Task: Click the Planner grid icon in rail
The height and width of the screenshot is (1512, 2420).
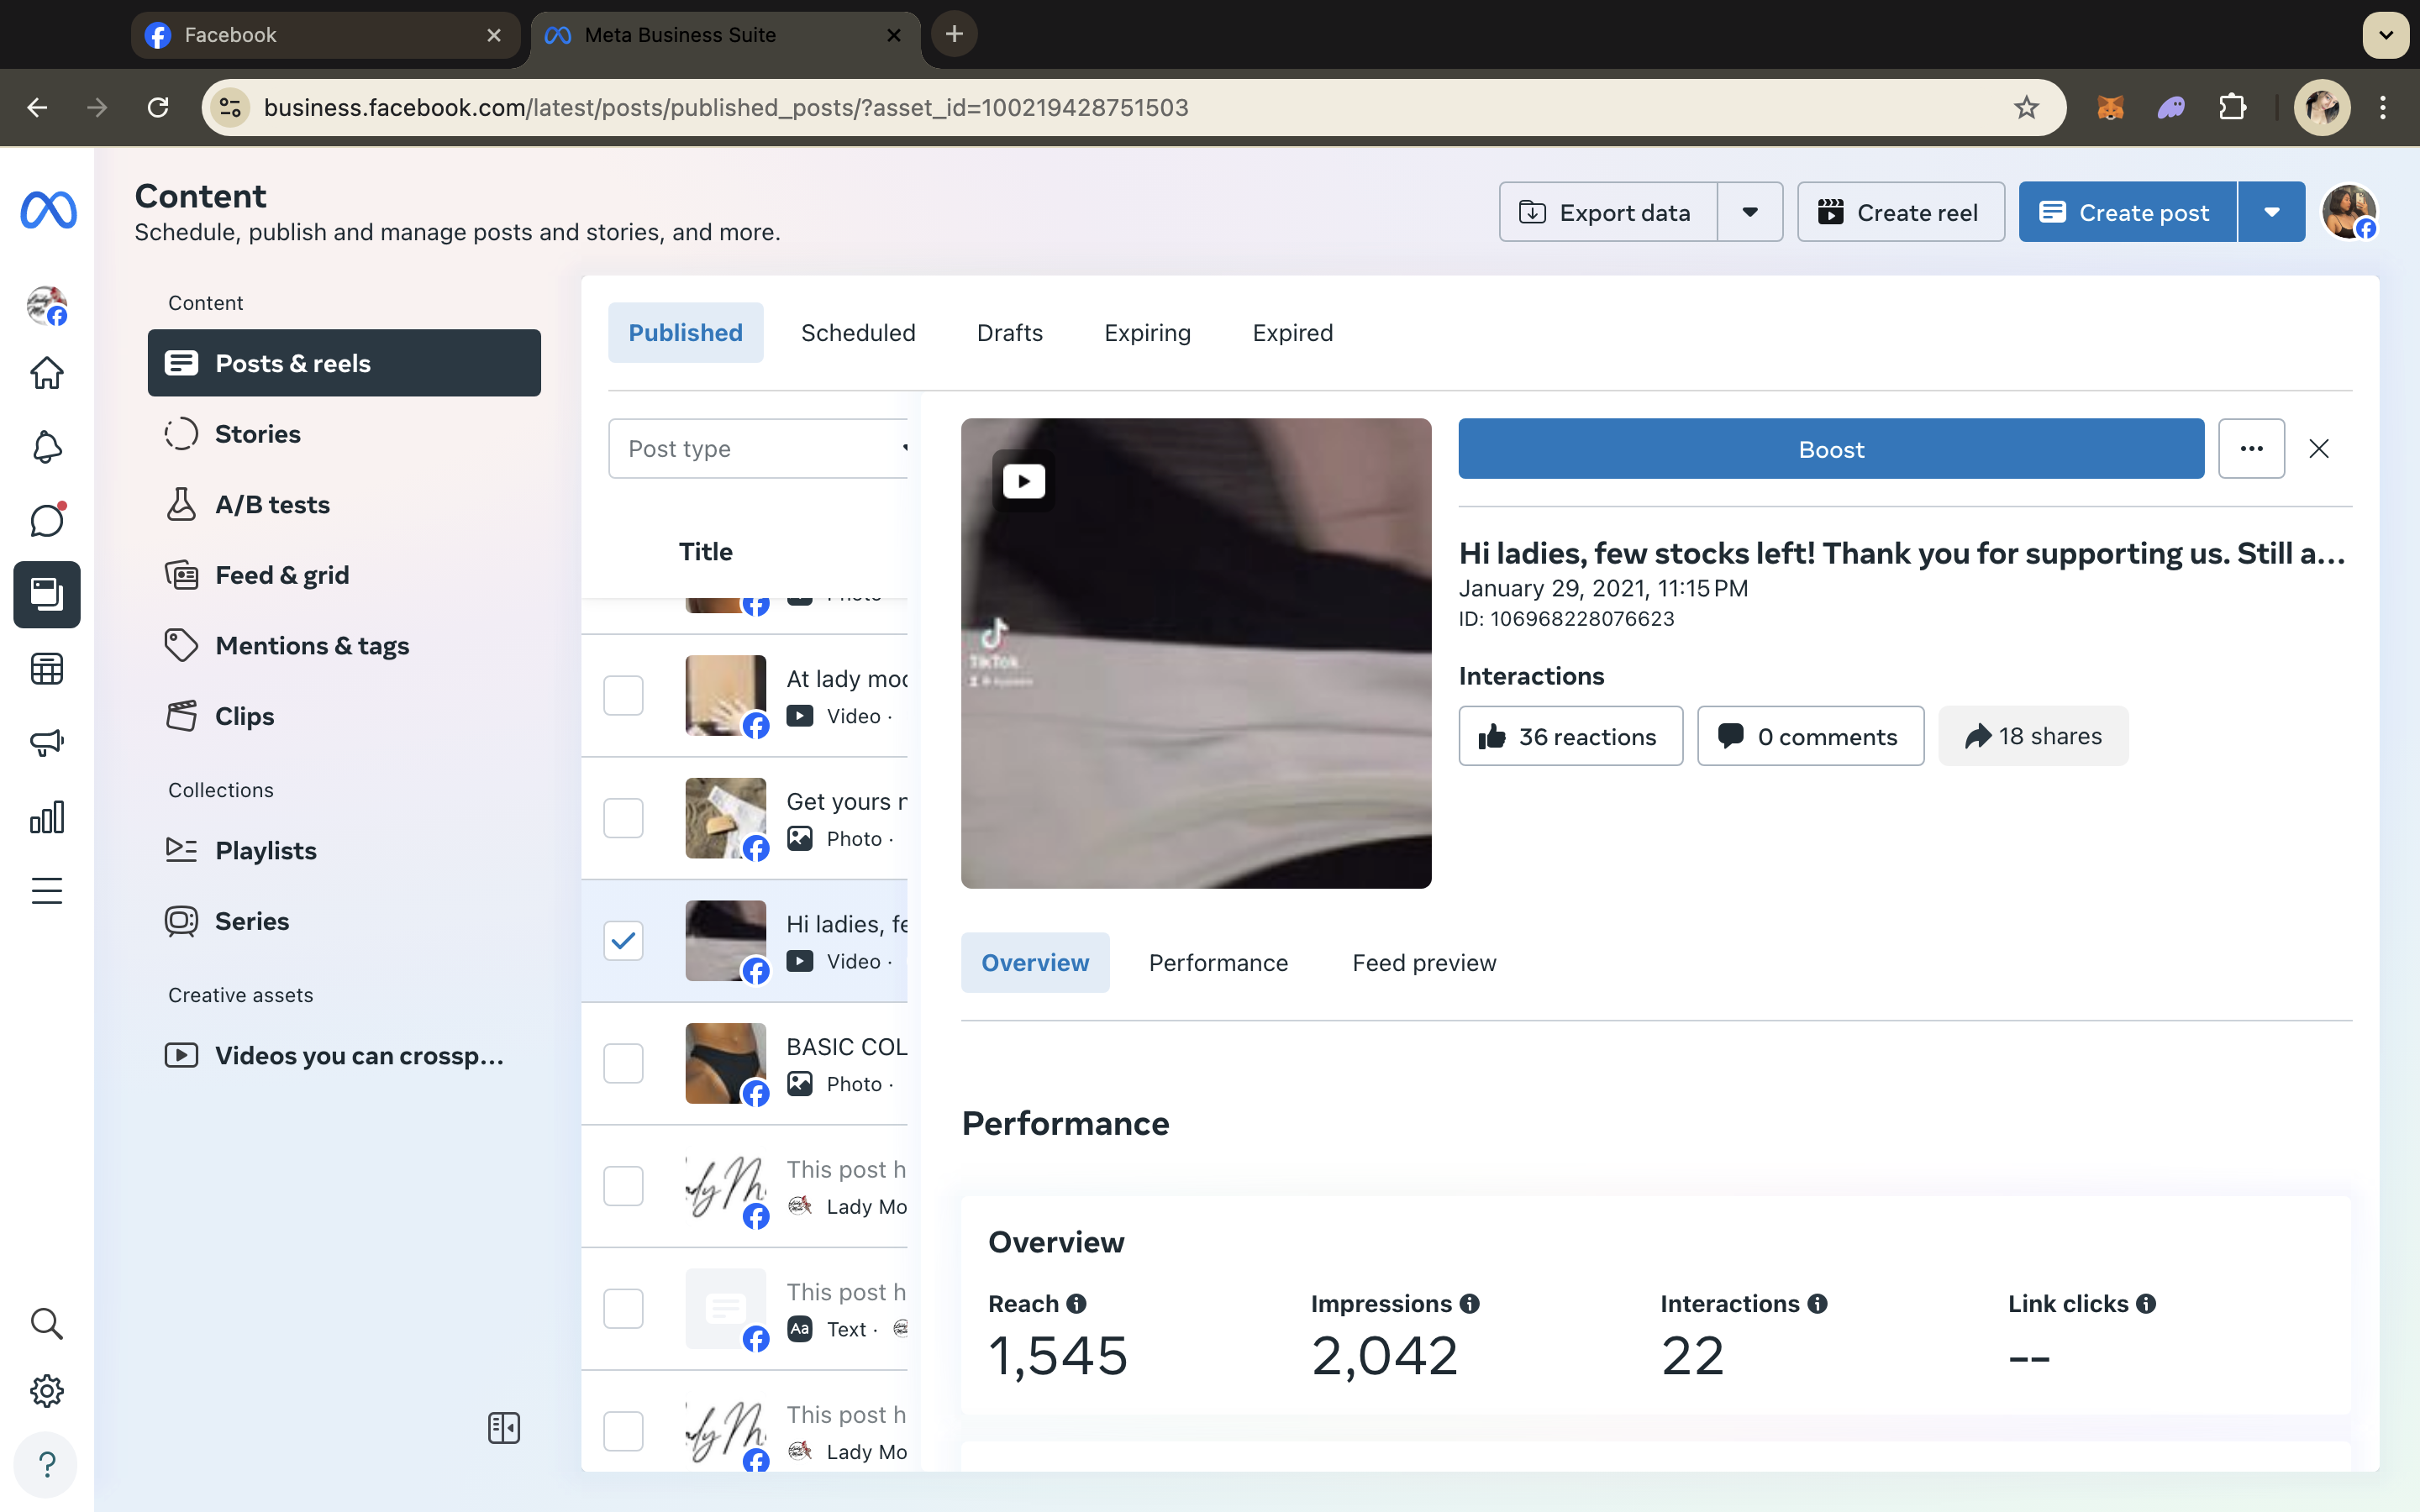Action: coord(47,668)
